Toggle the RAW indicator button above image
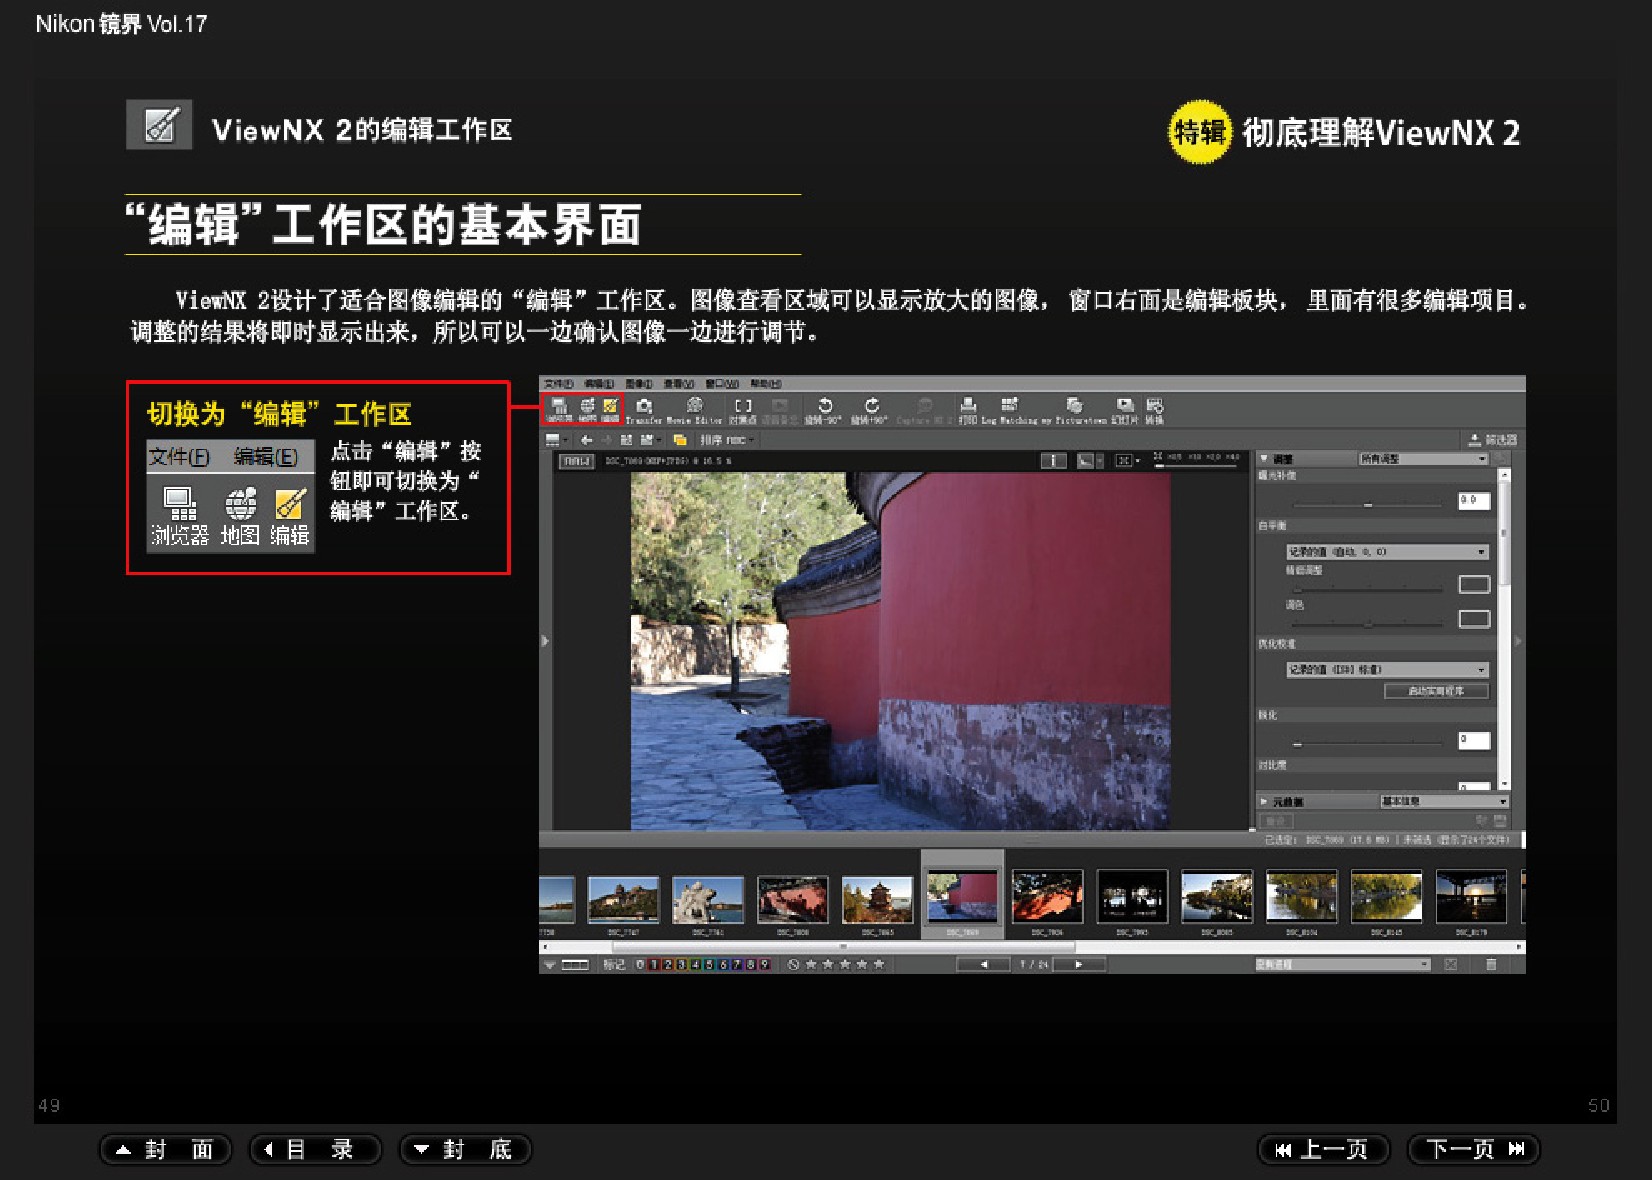The image size is (1652, 1180). [x=576, y=461]
